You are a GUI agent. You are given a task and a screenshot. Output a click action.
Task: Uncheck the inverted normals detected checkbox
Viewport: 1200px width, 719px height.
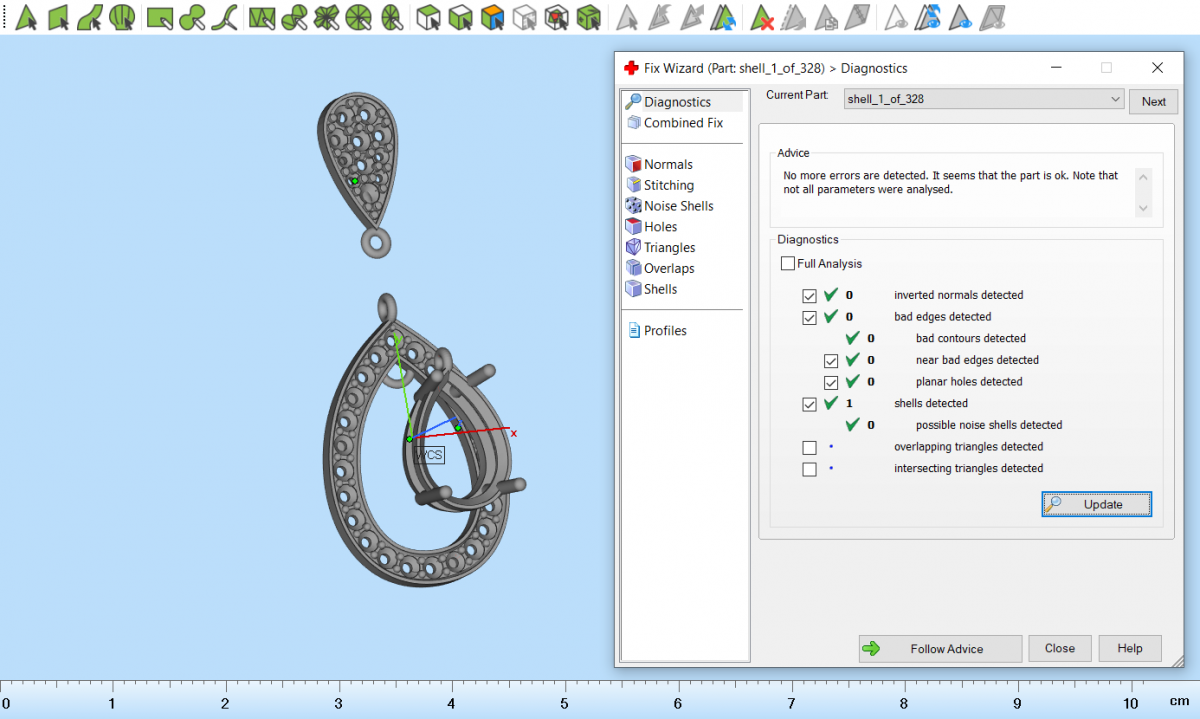(x=810, y=296)
